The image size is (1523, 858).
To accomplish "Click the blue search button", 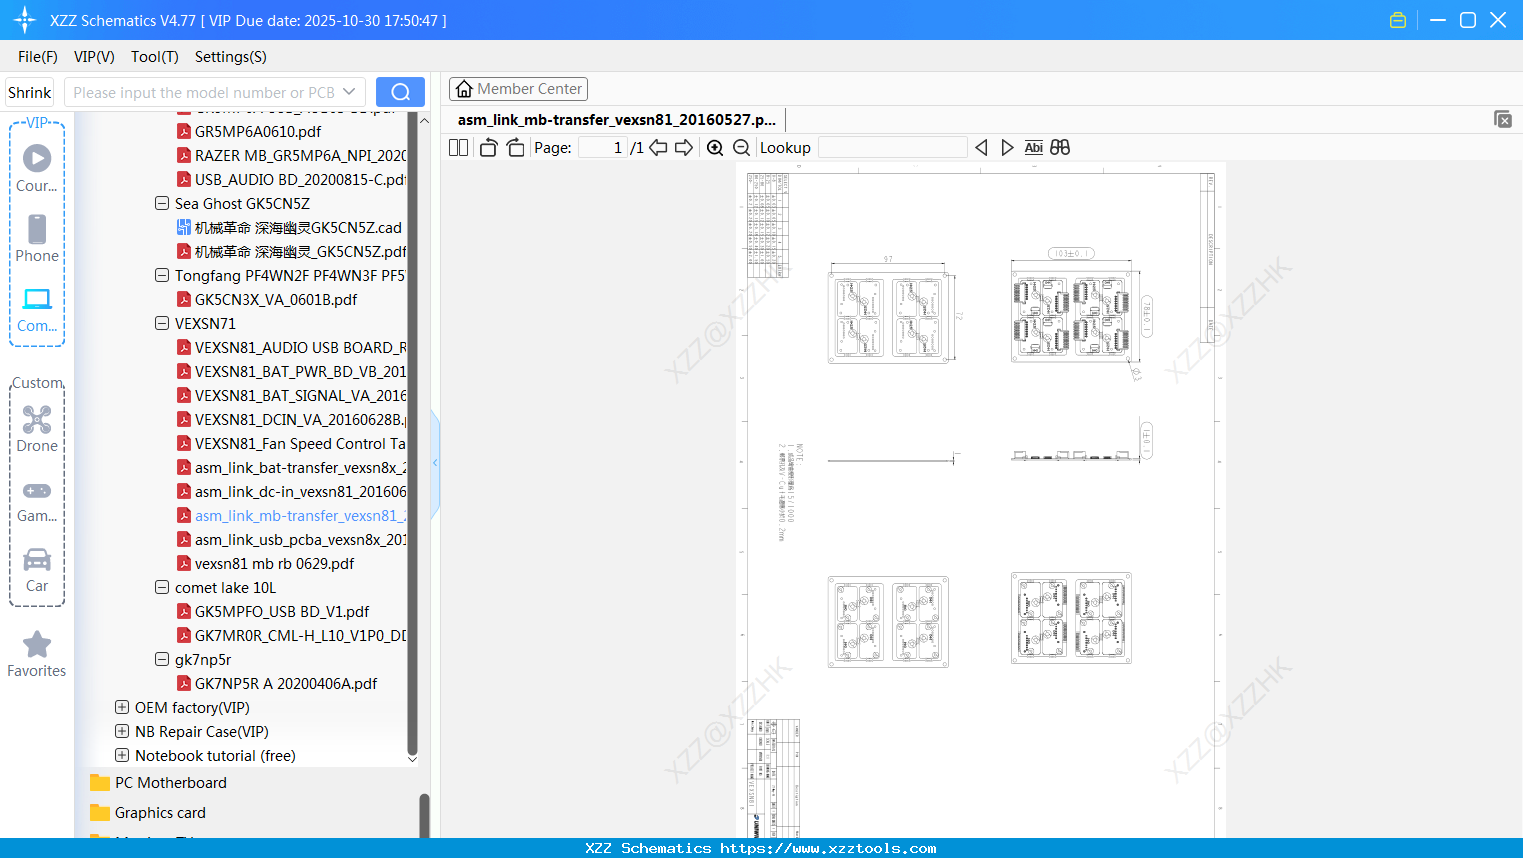I will point(400,92).
